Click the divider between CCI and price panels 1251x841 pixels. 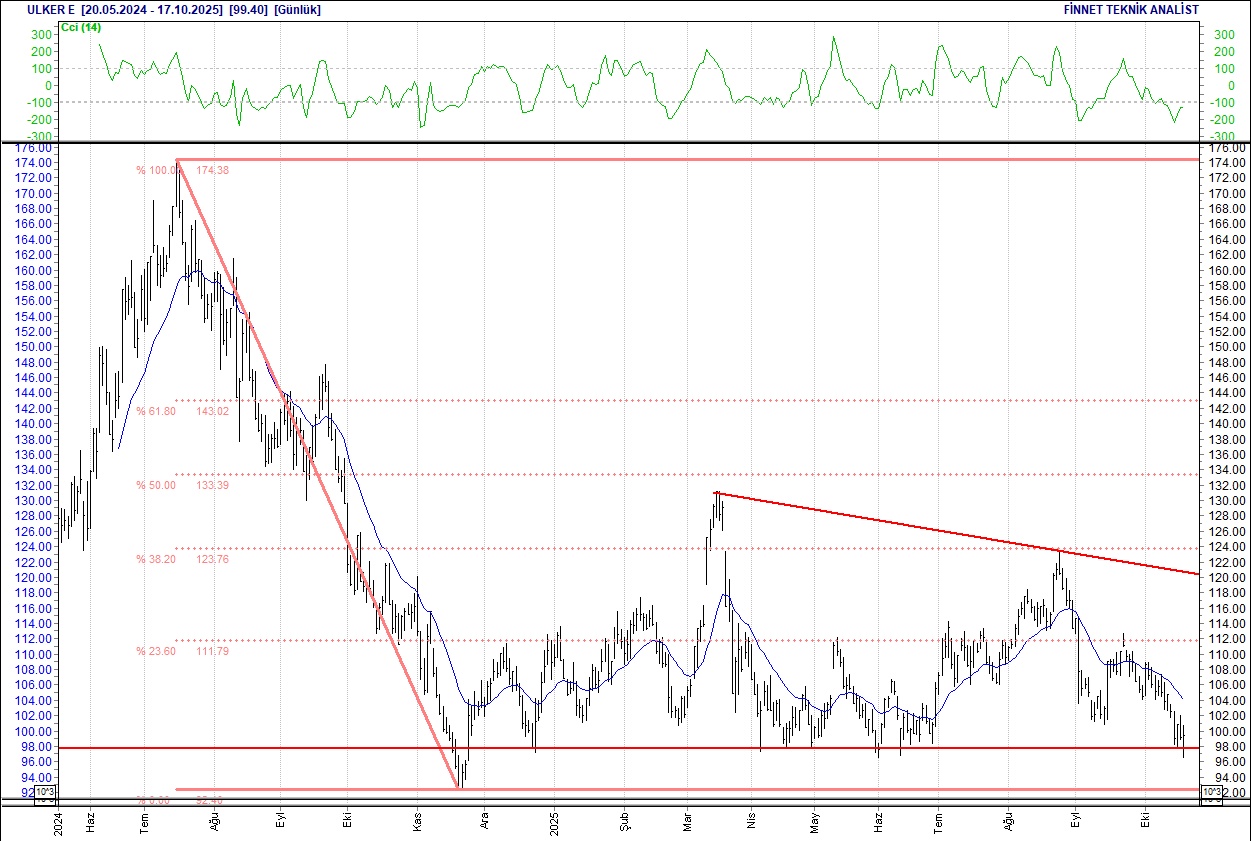pos(625,142)
